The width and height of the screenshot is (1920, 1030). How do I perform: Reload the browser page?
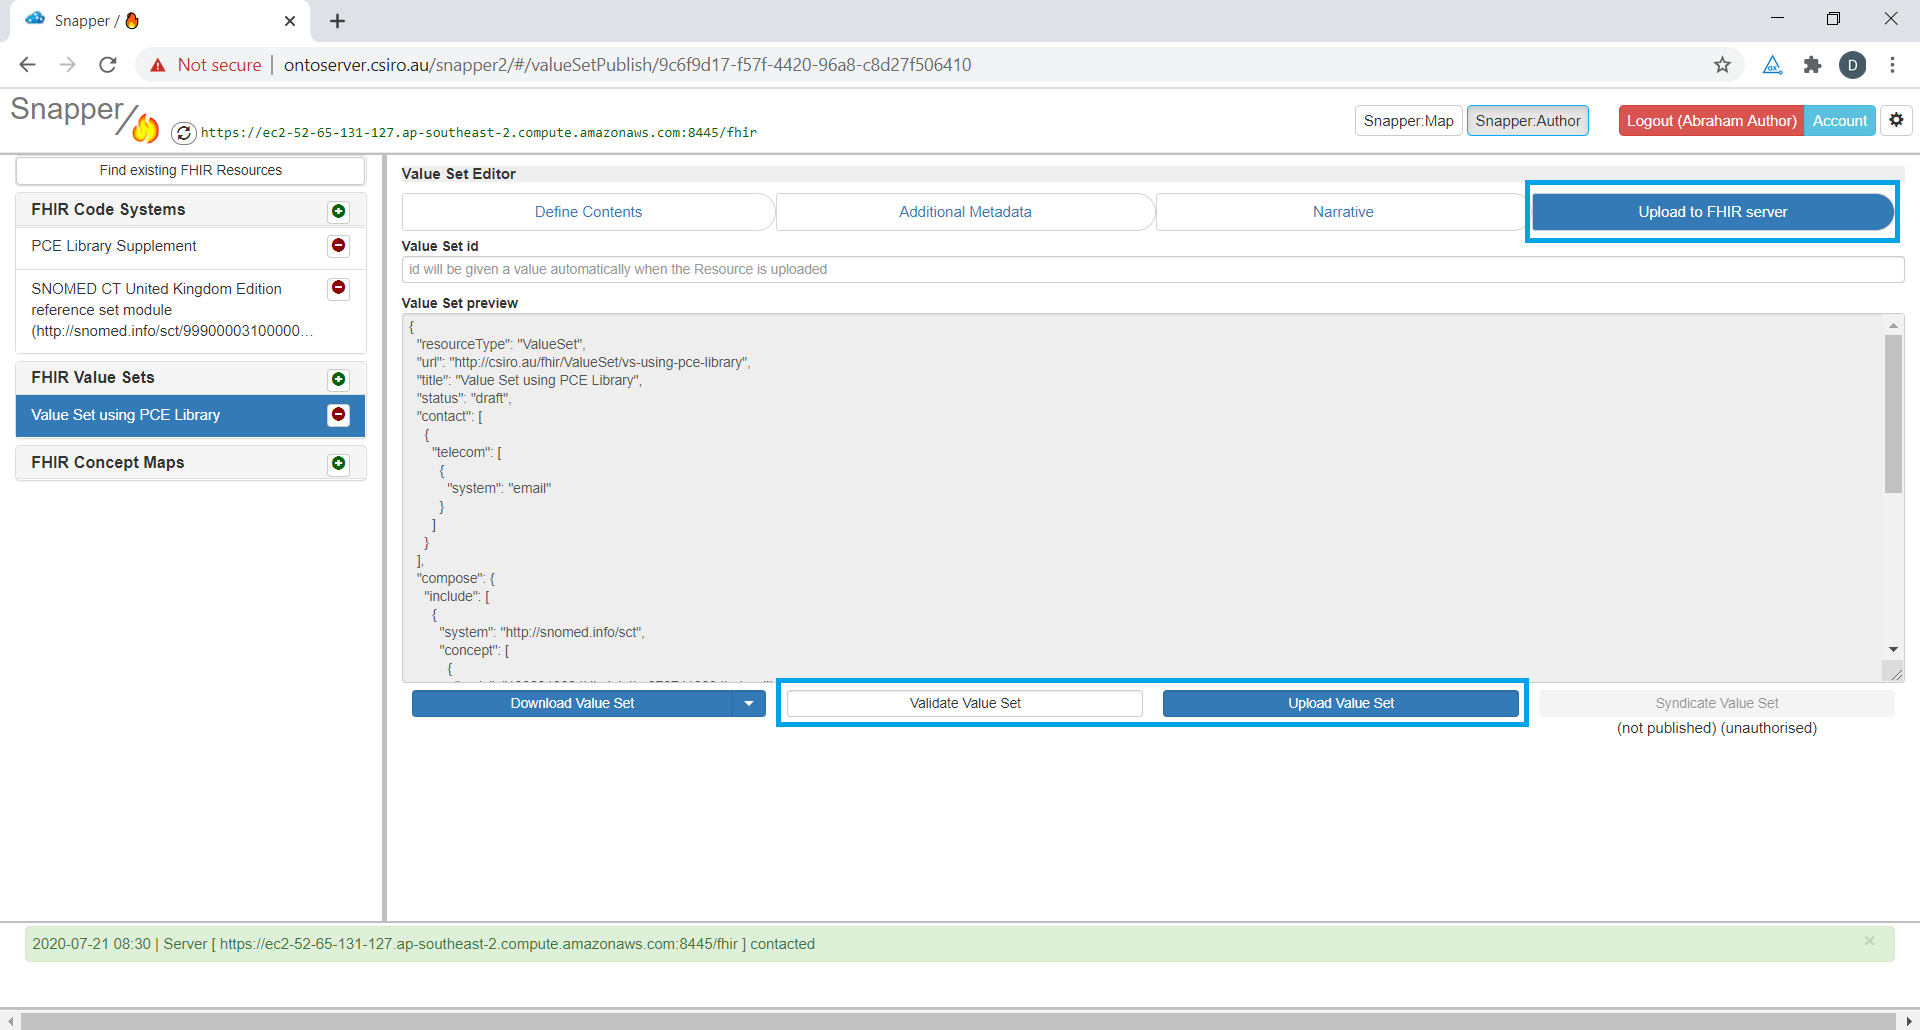click(x=108, y=65)
